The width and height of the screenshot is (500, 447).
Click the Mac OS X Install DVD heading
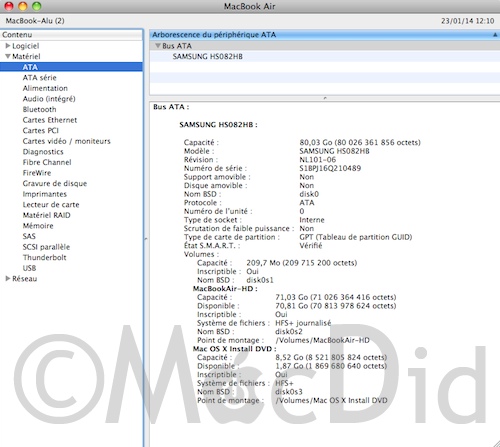click(235, 349)
